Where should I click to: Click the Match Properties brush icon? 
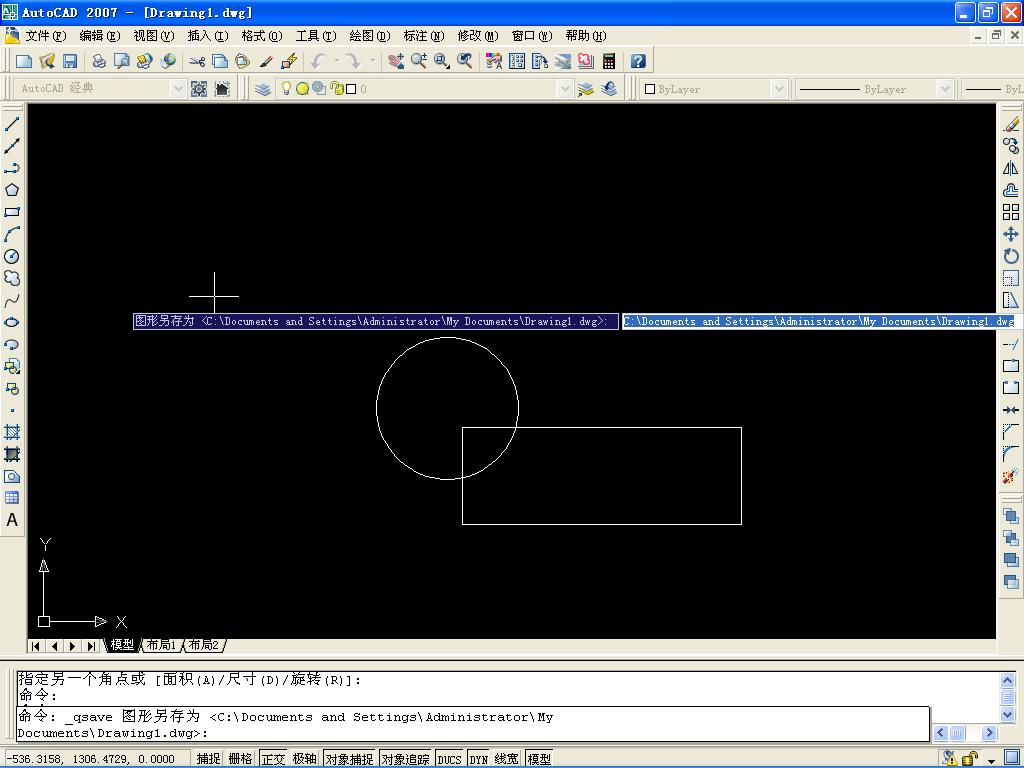coord(265,61)
